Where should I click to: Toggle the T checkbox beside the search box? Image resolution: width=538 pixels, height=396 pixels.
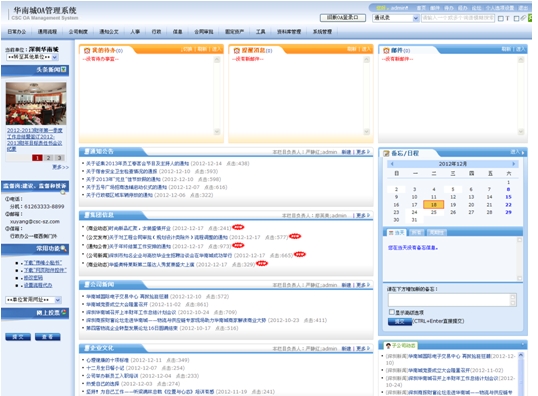pyautogui.click(x=501, y=19)
